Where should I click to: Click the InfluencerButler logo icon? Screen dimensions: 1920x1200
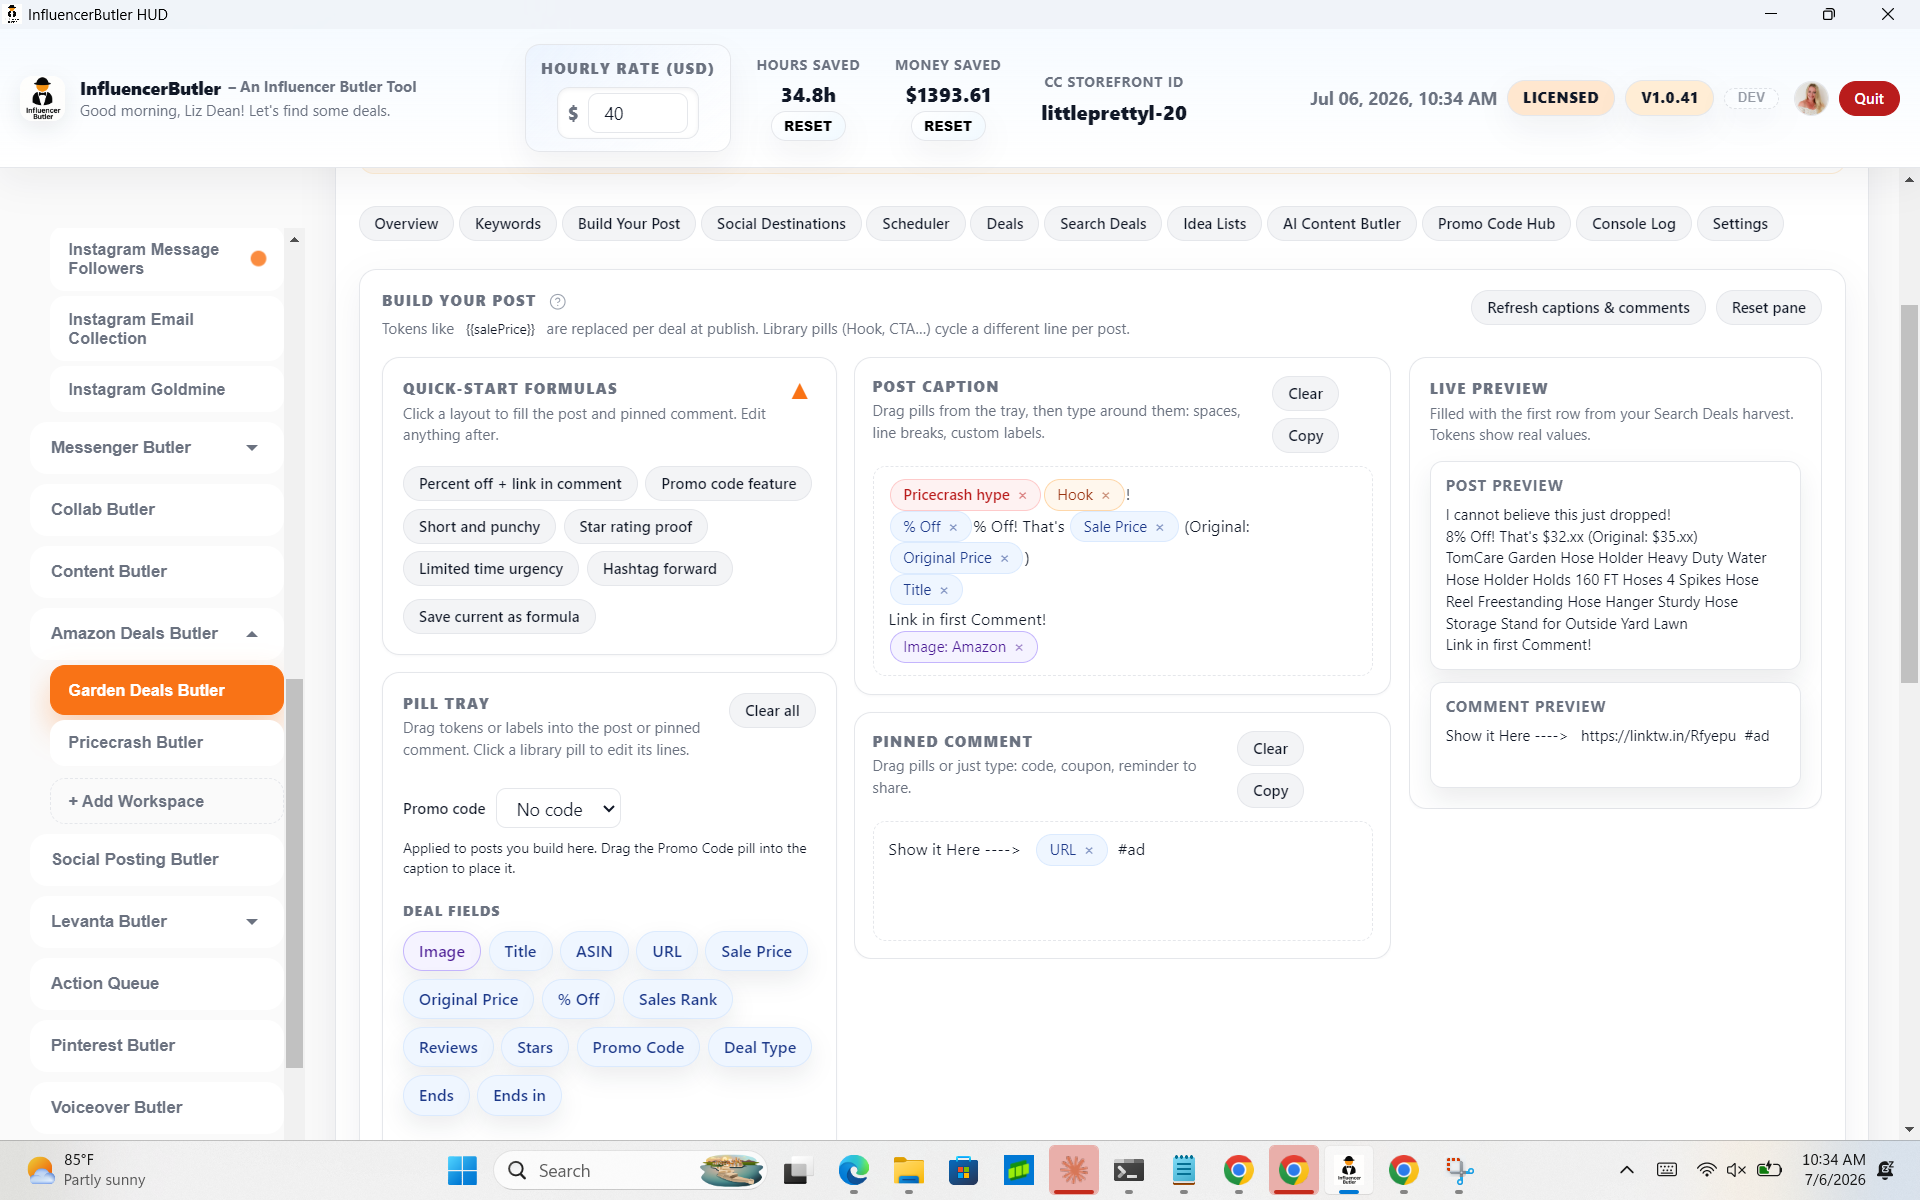pyautogui.click(x=42, y=98)
